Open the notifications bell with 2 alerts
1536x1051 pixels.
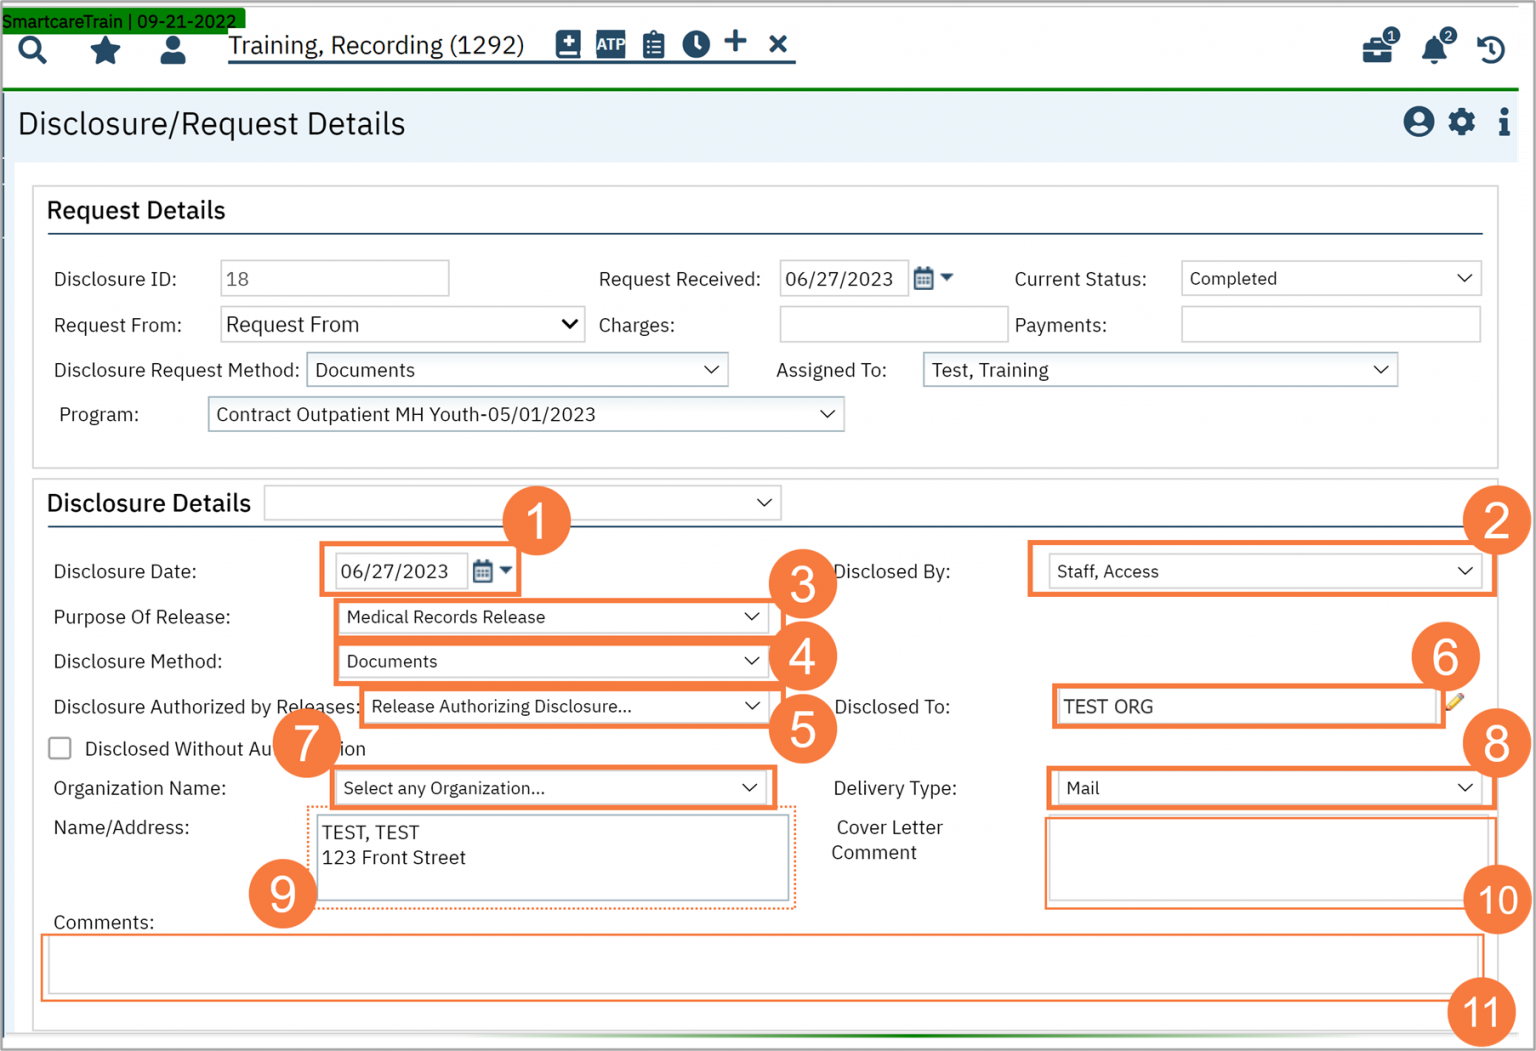pyautogui.click(x=1434, y=48)
